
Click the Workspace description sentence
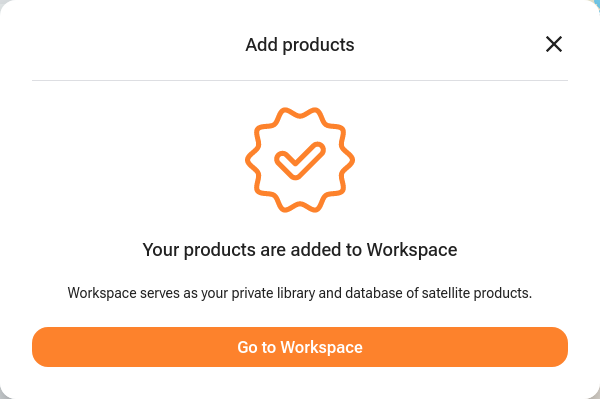point(300,293)
